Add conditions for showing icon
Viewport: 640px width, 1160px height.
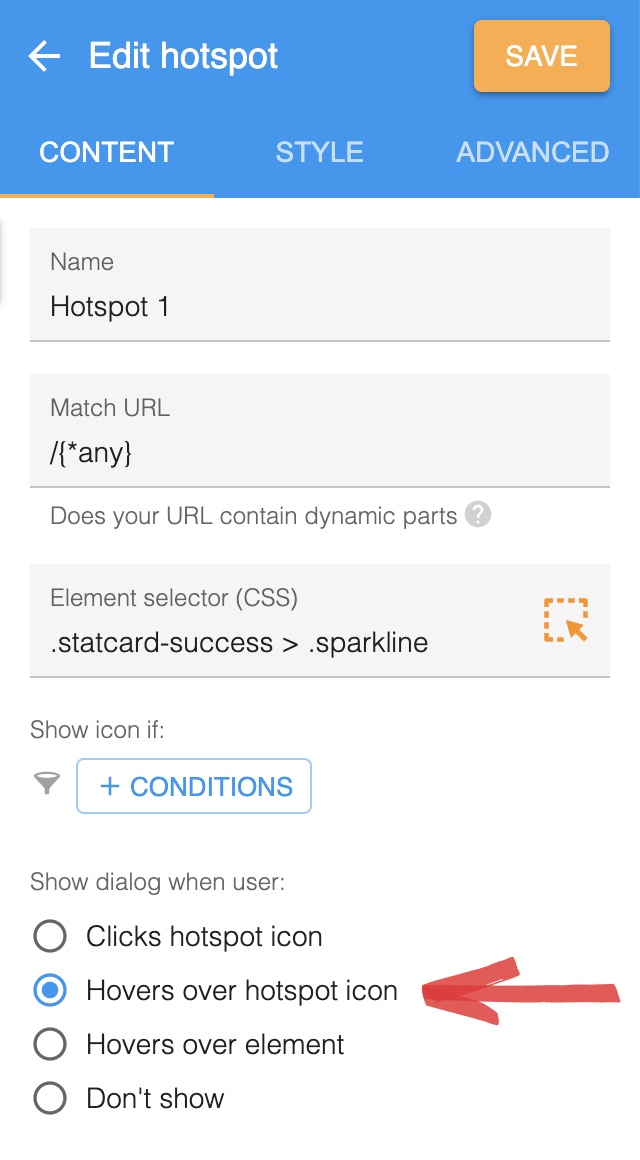pos(194,786)
